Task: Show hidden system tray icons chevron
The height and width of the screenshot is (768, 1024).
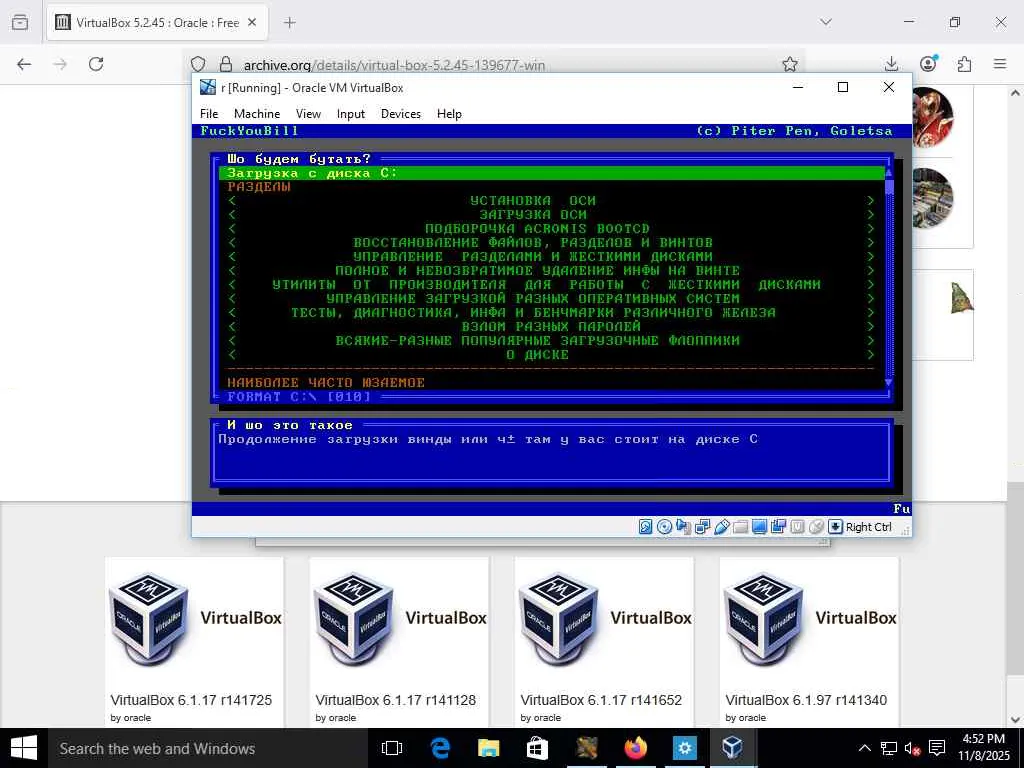Action: pyautogui.click(x=864, y=748)
